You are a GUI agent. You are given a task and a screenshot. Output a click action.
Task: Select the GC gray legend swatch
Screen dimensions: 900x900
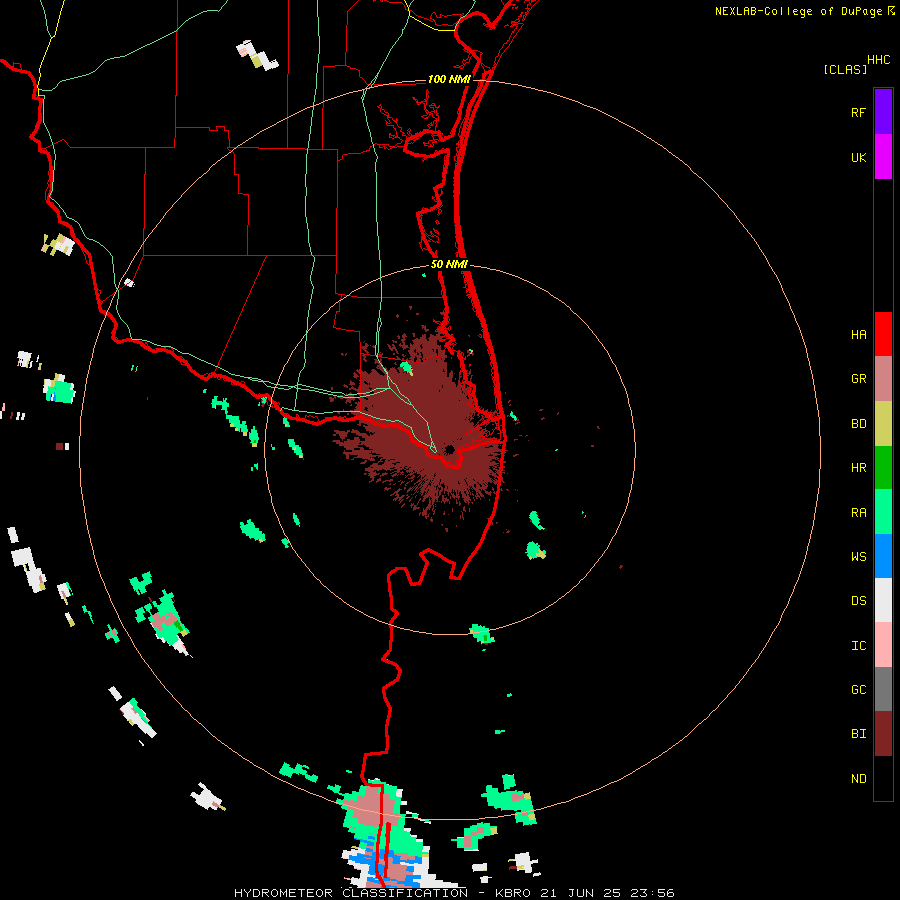883,689
